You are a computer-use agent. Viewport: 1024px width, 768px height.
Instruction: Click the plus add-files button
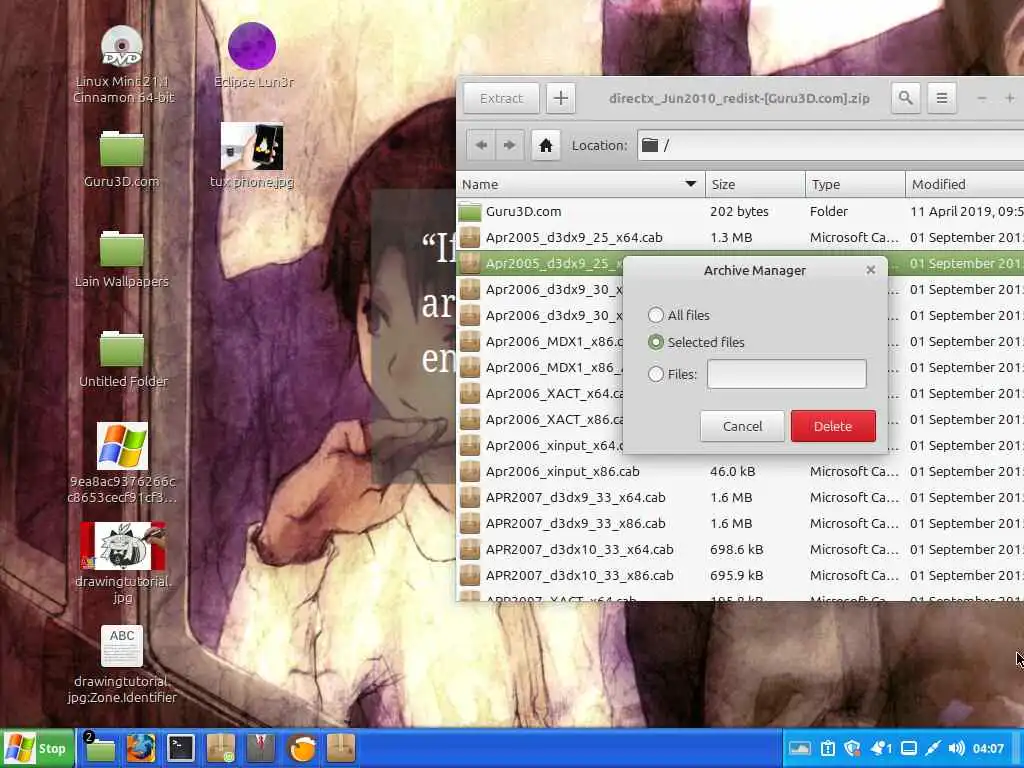(560, 98)
